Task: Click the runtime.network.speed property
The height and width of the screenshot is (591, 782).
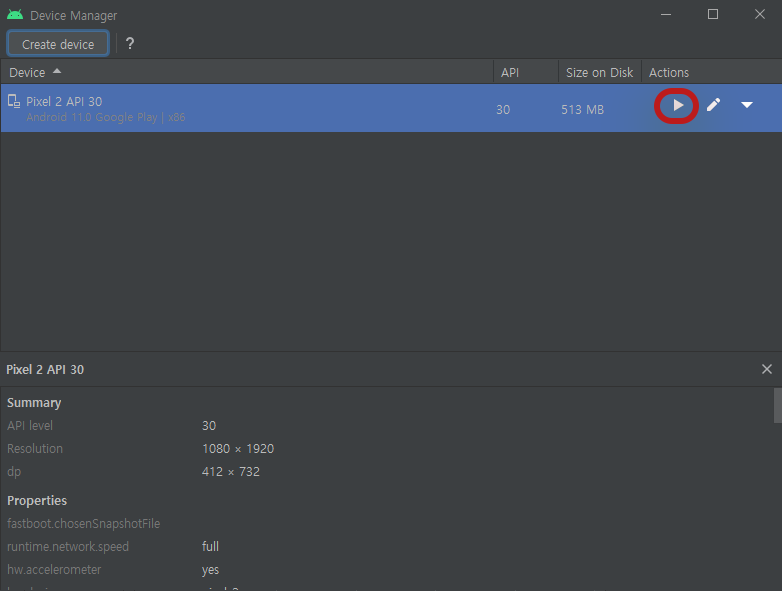Action: [x=68, y=547]
